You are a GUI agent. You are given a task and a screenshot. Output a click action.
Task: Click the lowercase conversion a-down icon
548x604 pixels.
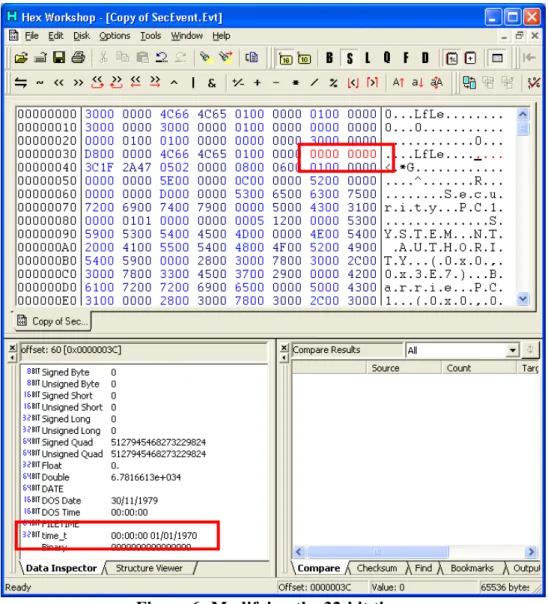tap(417, 82)
